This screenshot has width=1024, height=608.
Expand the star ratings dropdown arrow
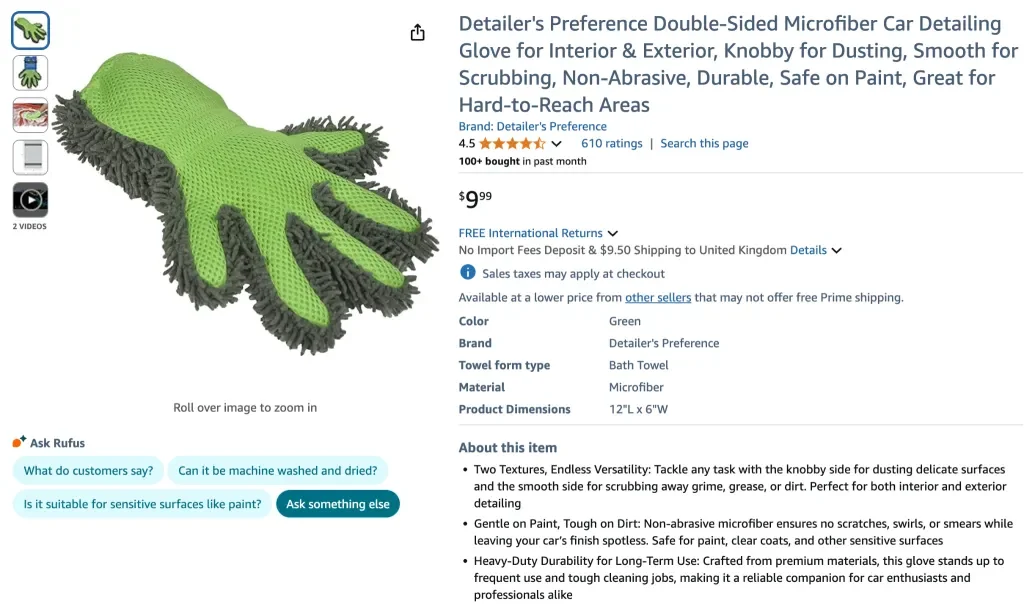pyautogui.click(x=557, y=144)
